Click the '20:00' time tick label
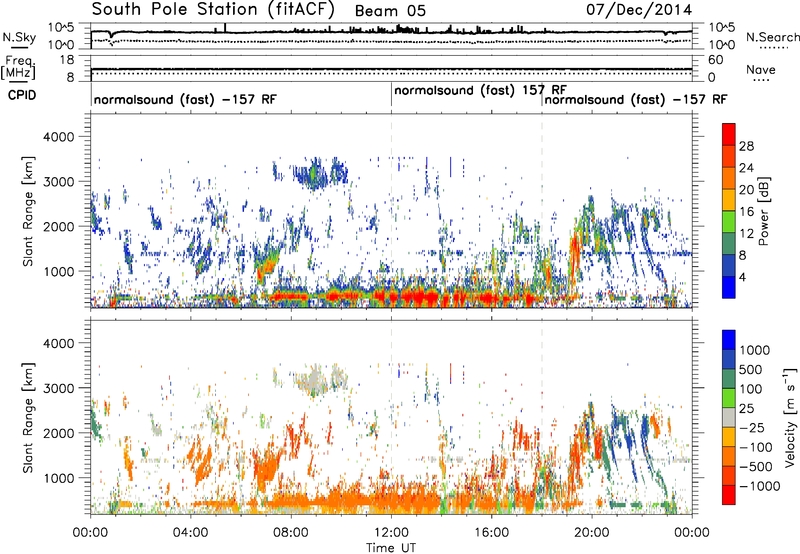 [592, 533]
